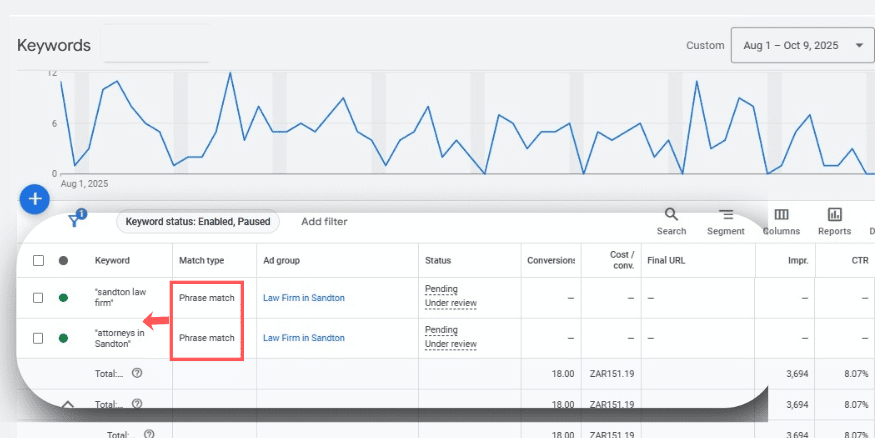Open the Segment icon menu
This screenshot has width=875, height=438.
pyautogui.click(x=725, y=215)
